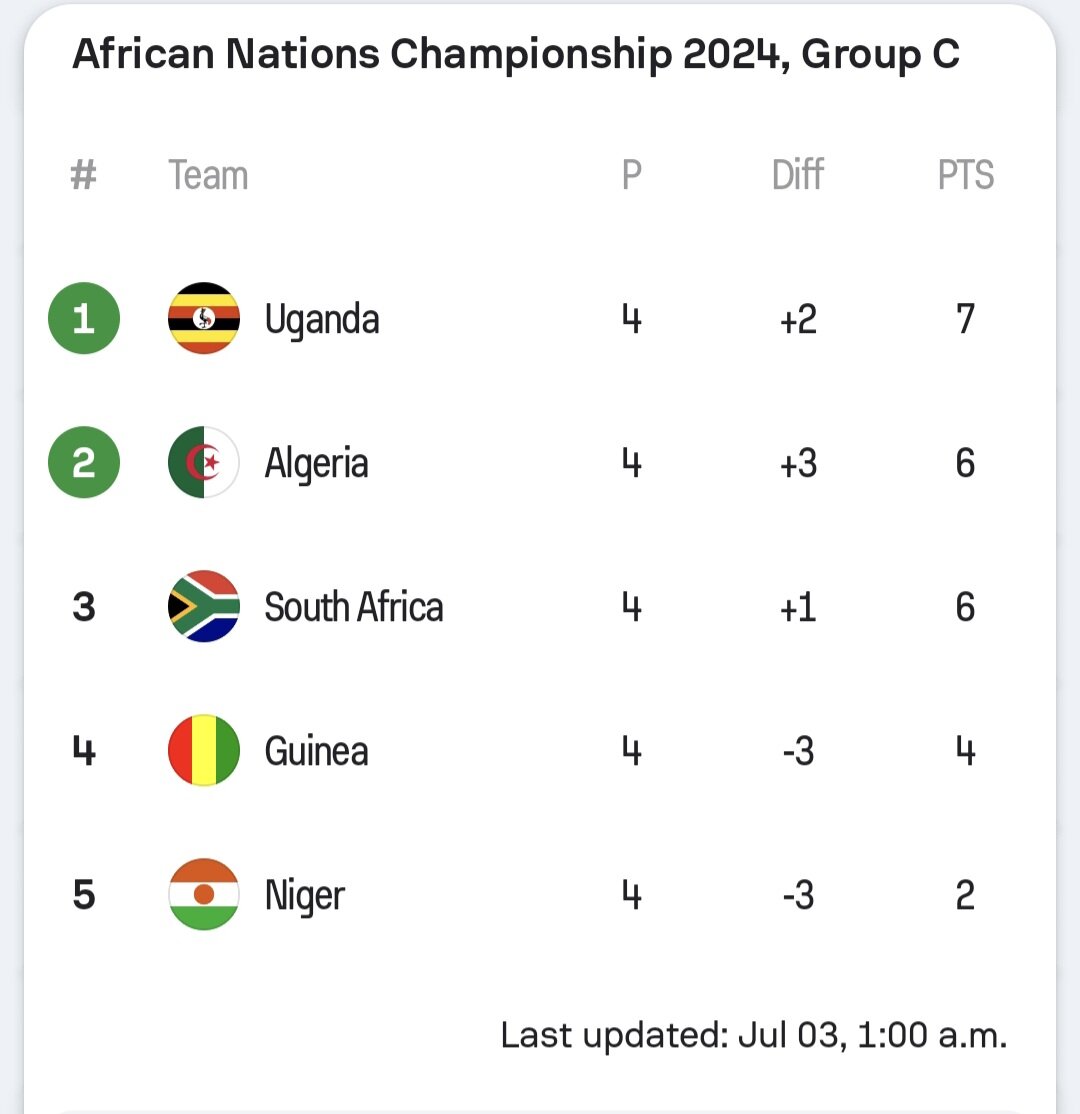Click the Niger flag icon

click(x=204, y=895)
